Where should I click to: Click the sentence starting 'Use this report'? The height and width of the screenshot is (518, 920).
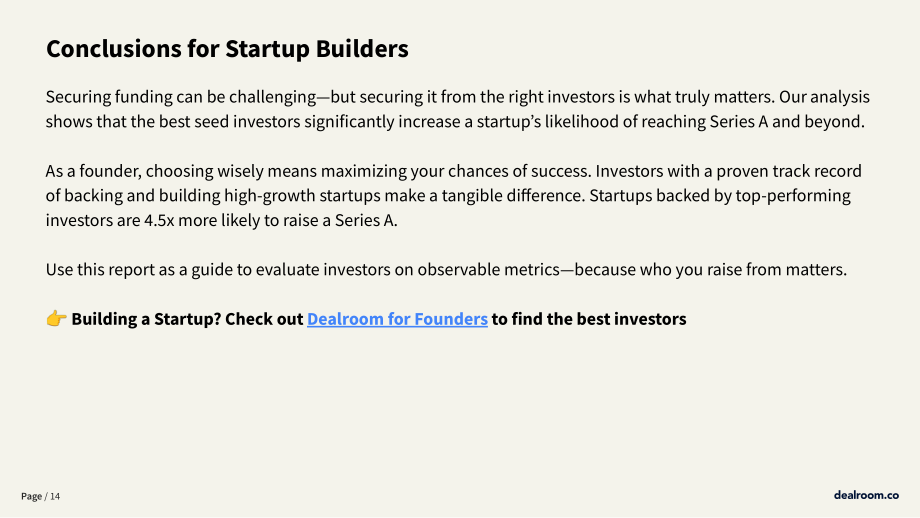point(447,270)
